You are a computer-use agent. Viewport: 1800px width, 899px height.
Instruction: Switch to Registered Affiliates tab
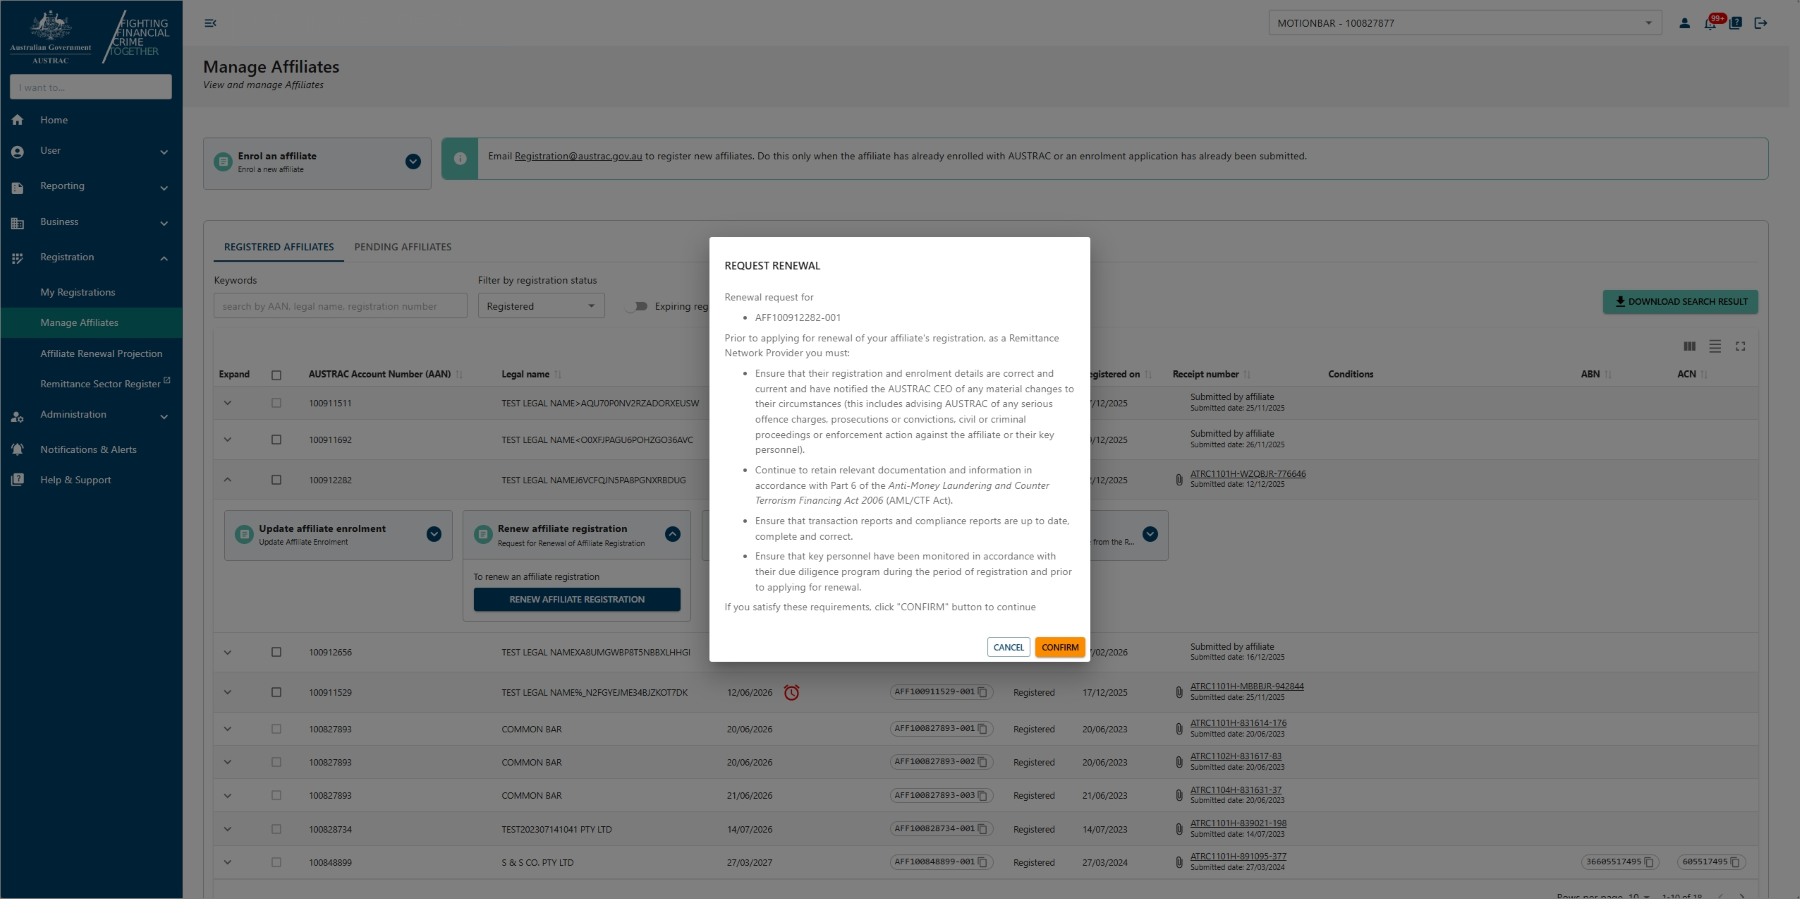[279, 247]
